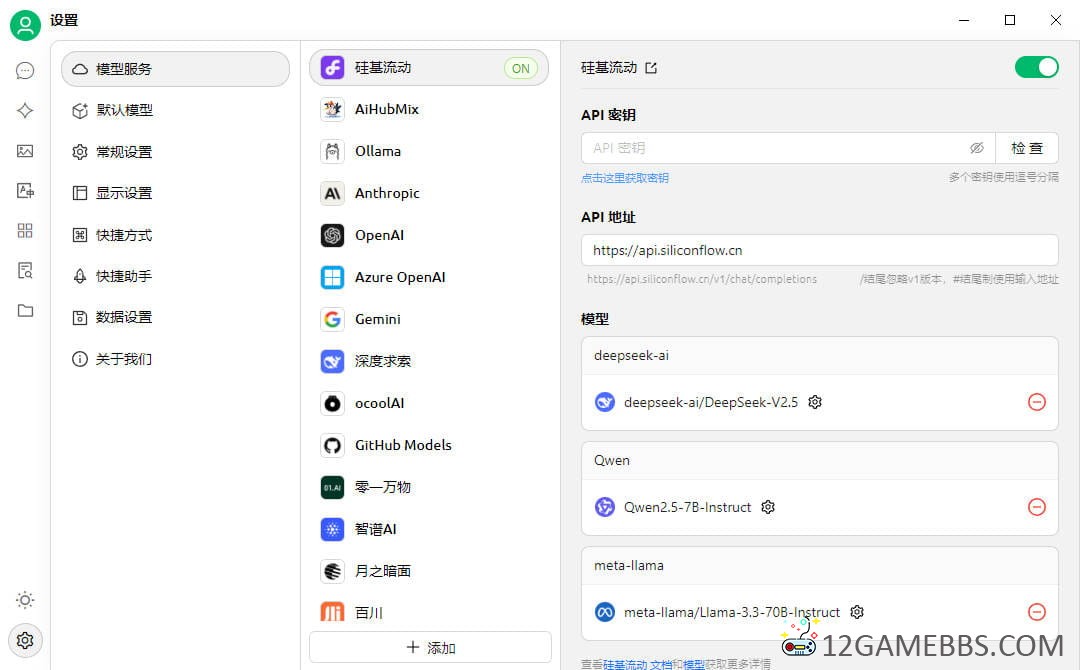Open 常规设置 settings menu
Viewport: 1080px width, 670px height.
[x=176, y=151]
